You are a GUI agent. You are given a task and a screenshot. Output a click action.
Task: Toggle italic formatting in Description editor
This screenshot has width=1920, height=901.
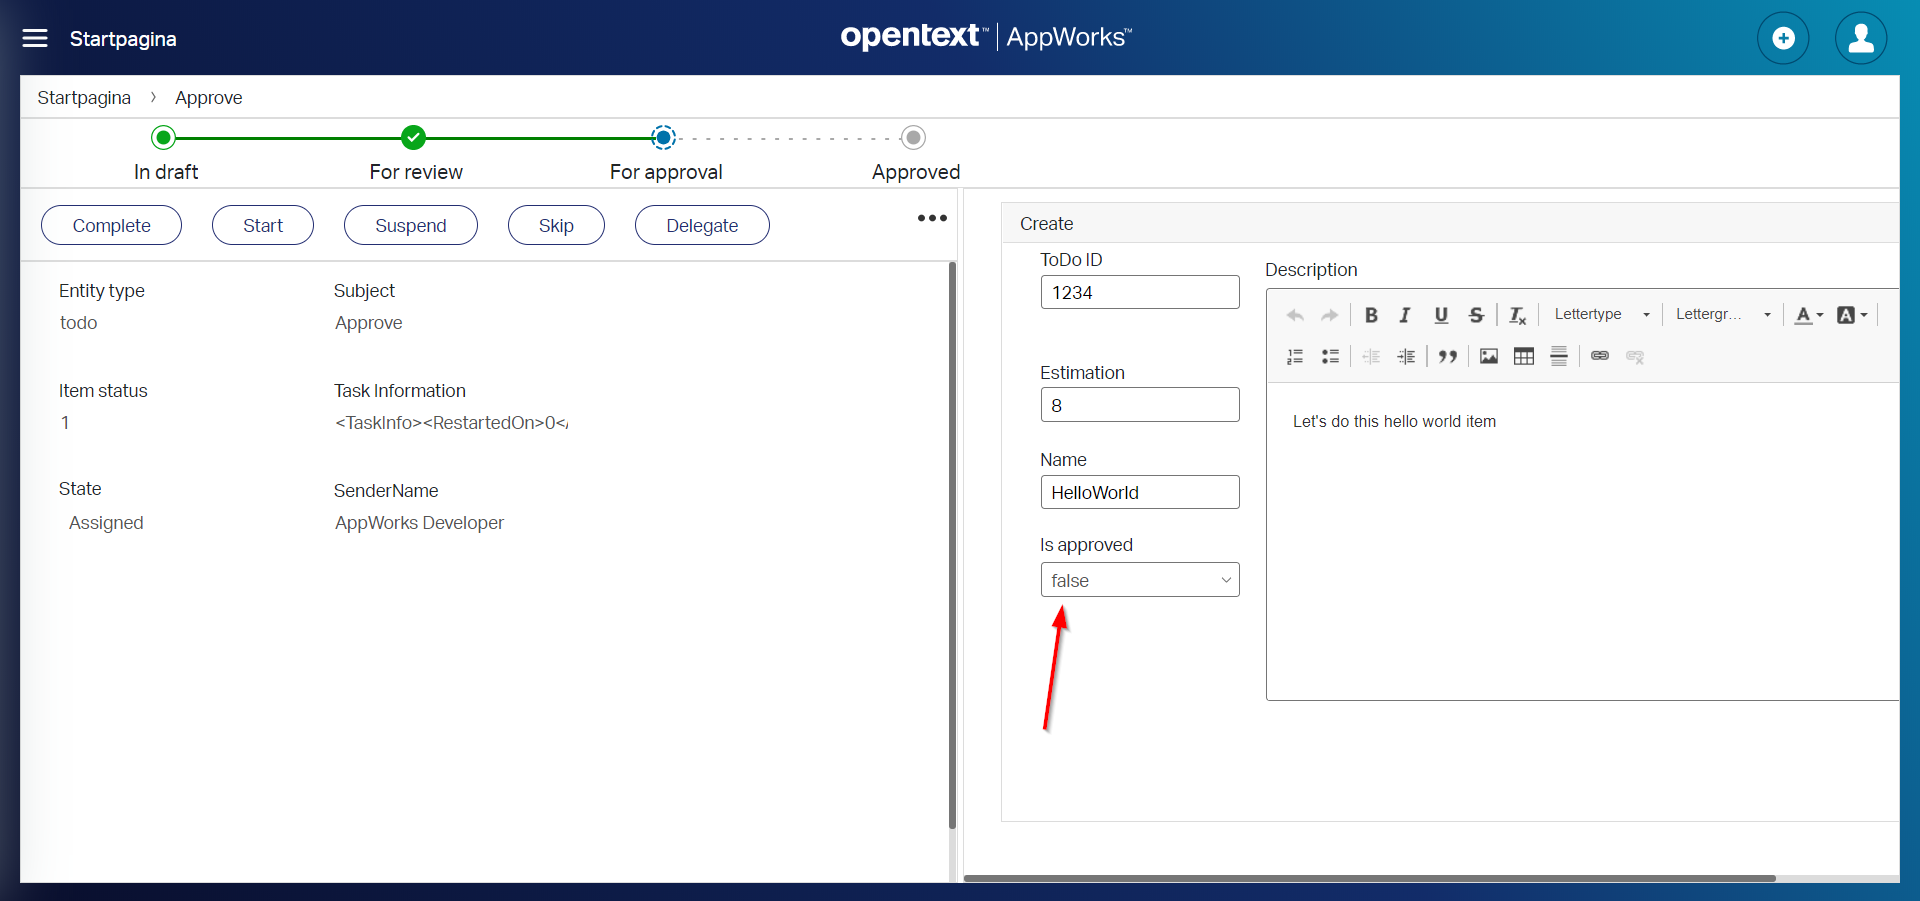click(x=1405, y=315)
